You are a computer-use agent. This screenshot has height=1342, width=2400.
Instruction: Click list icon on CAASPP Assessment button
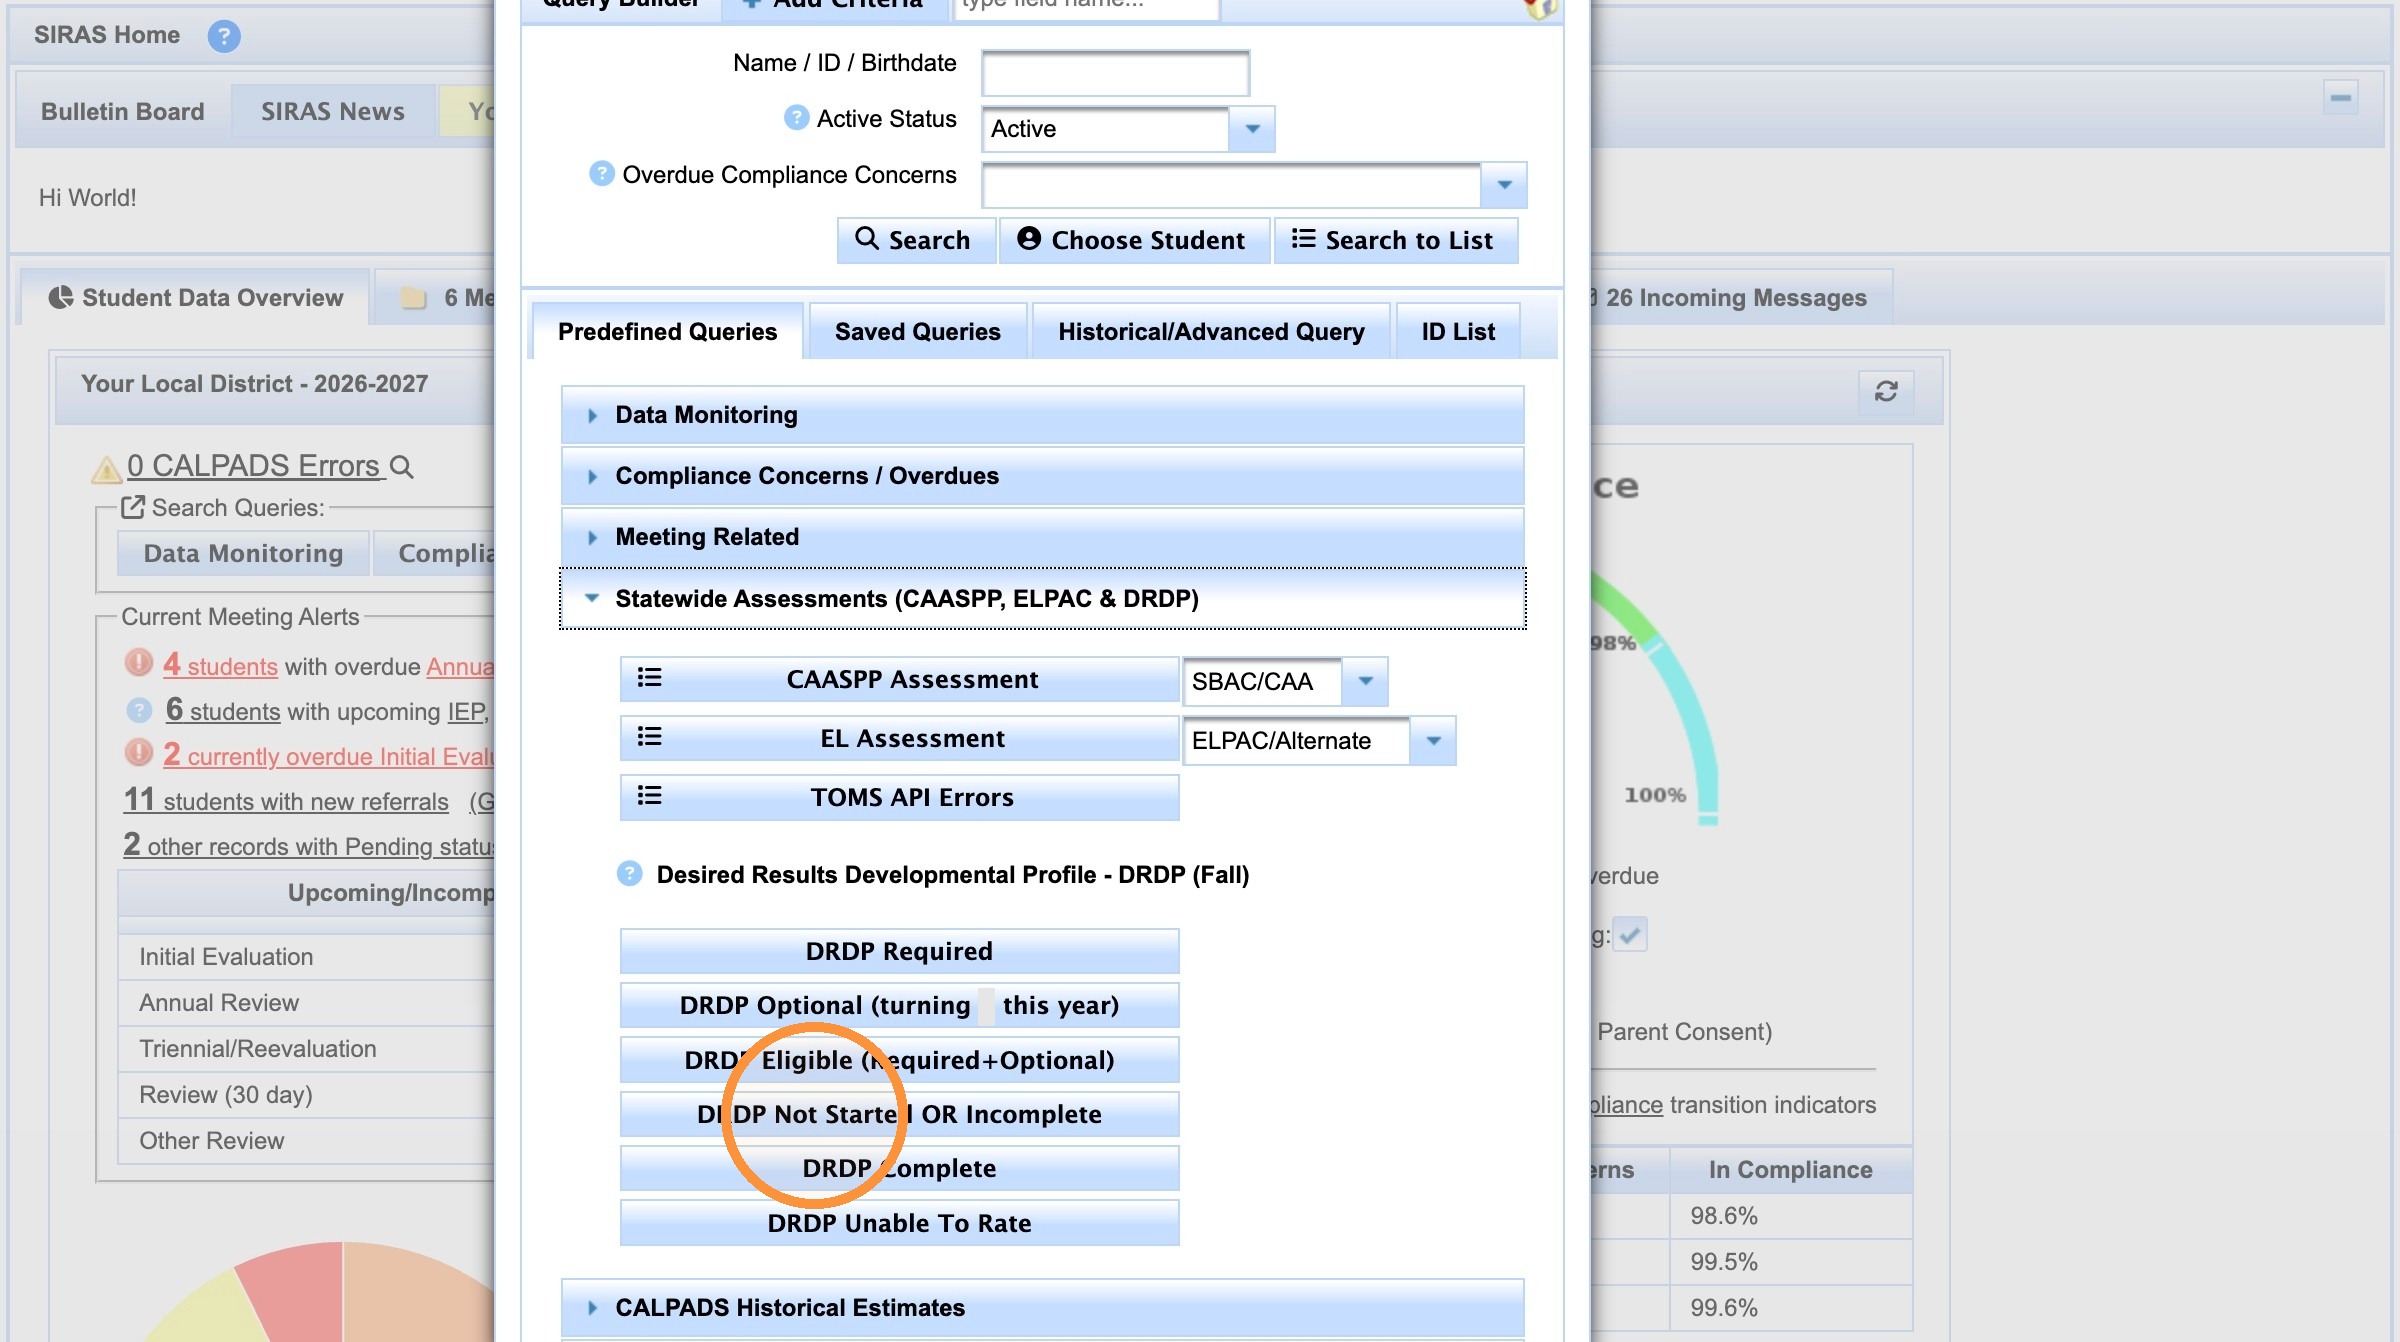[x=650, y=678]
